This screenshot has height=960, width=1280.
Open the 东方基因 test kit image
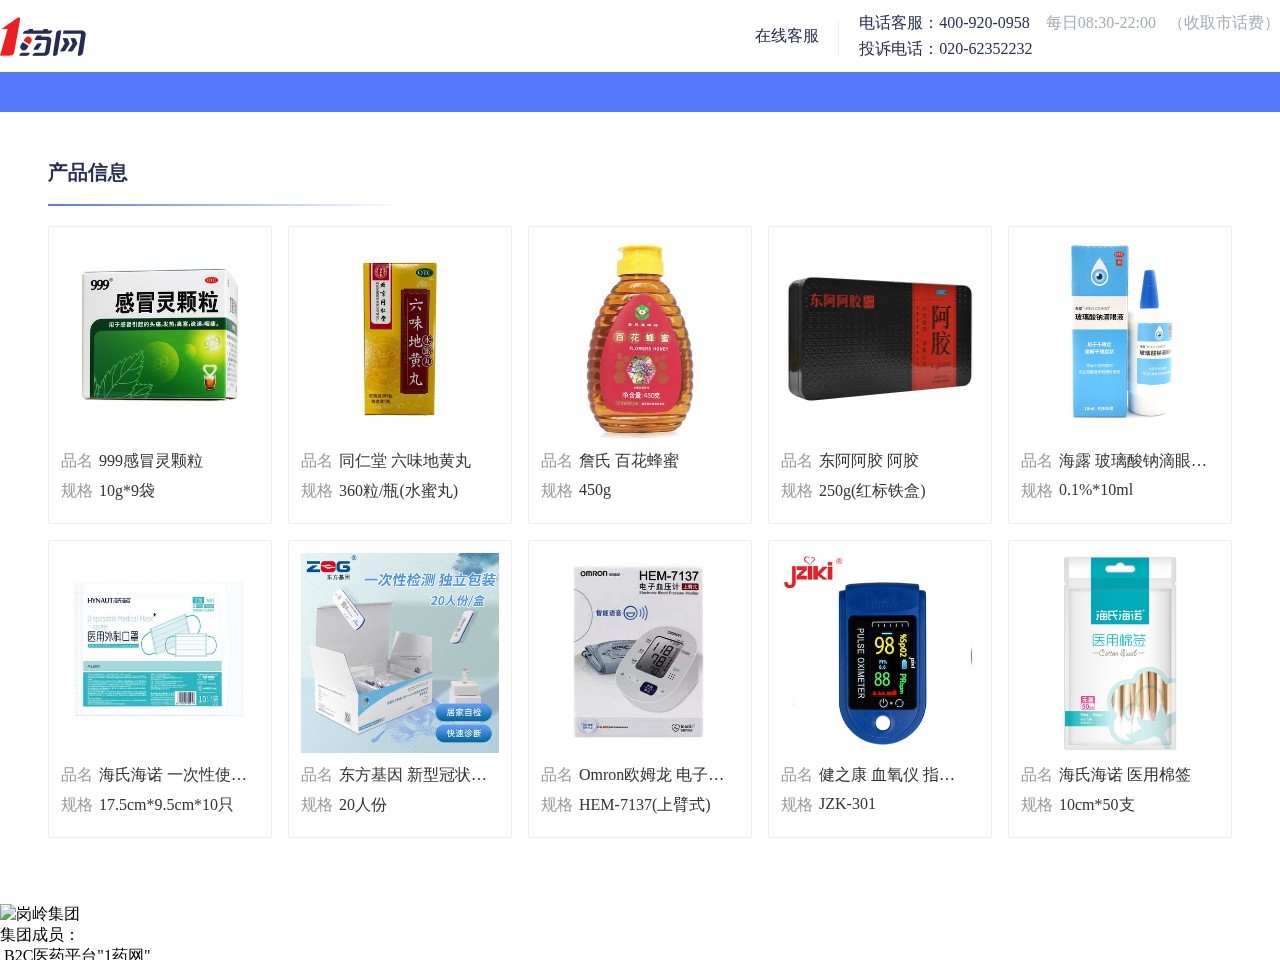[x=400, y=652]
